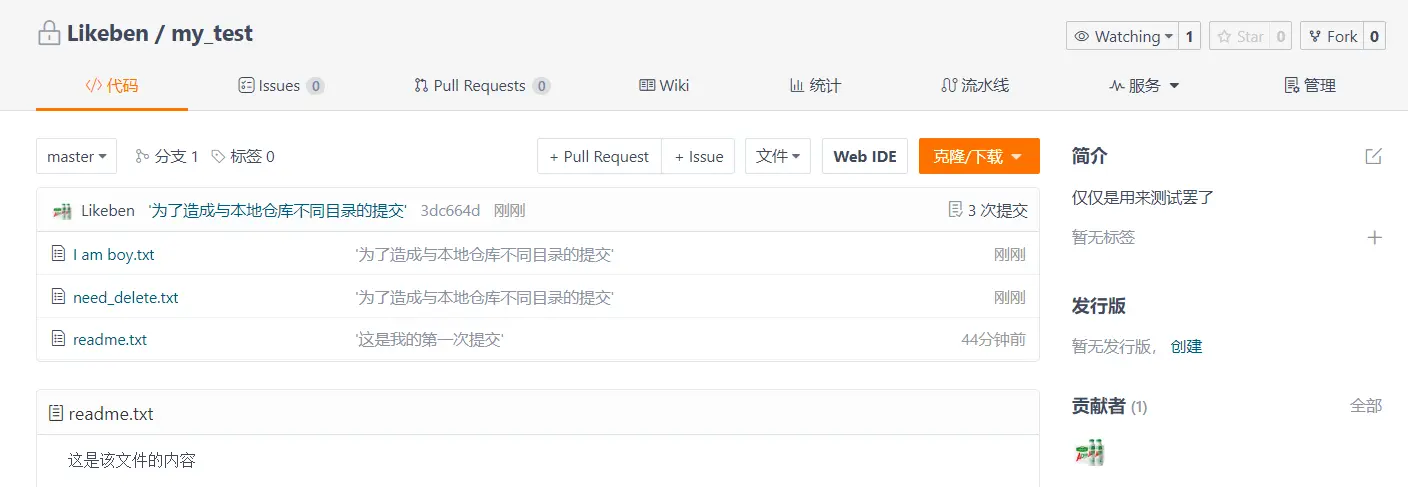Viewport: 1408px width, 487px height.
Task: Open the I am boy.txt file
Action: pyautogui.click(x=114, y=254)
